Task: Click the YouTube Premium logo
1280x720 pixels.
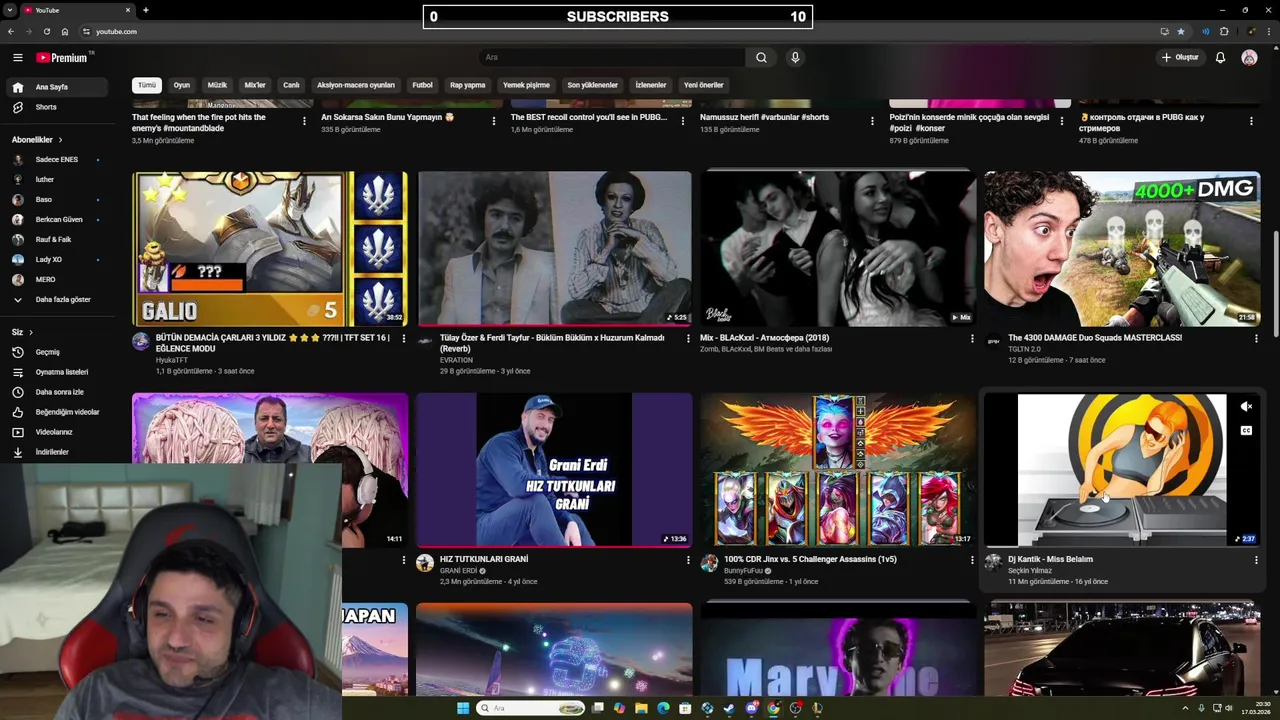Action: 62,58
